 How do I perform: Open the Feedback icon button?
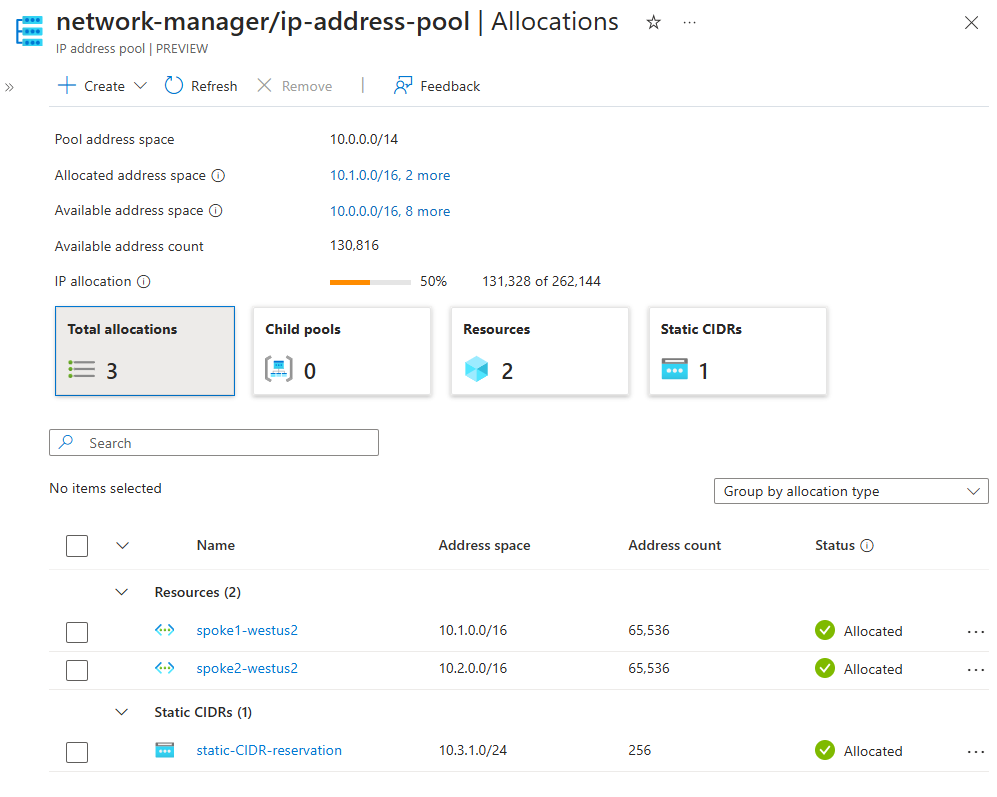point(402,85)
